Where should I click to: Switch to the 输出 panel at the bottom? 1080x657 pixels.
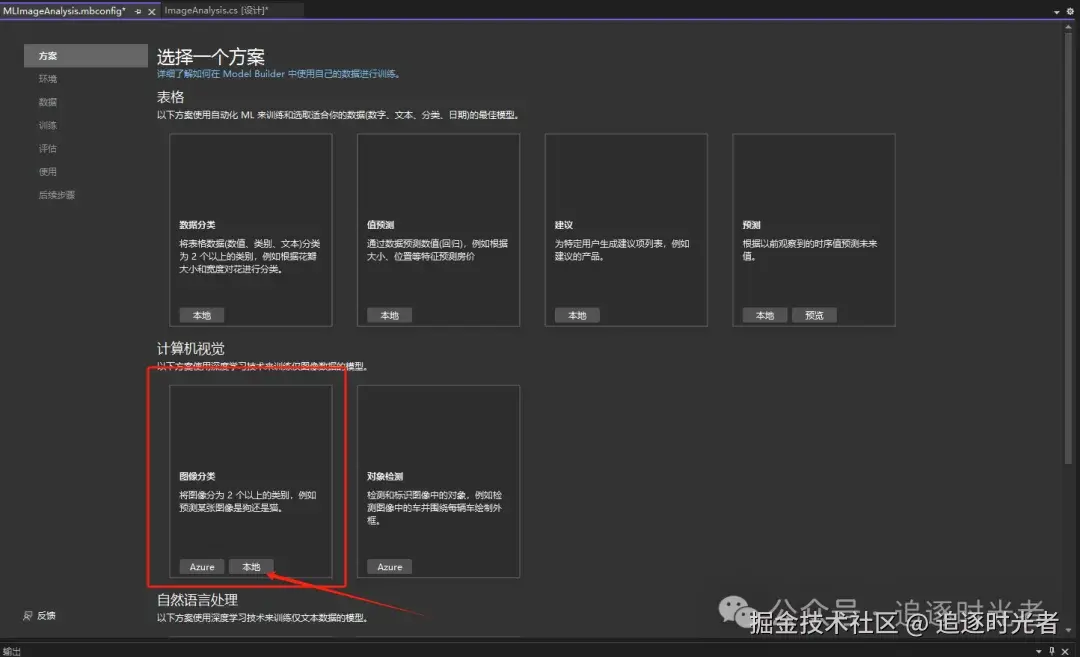pyautogui.click(x=12, y=651)
